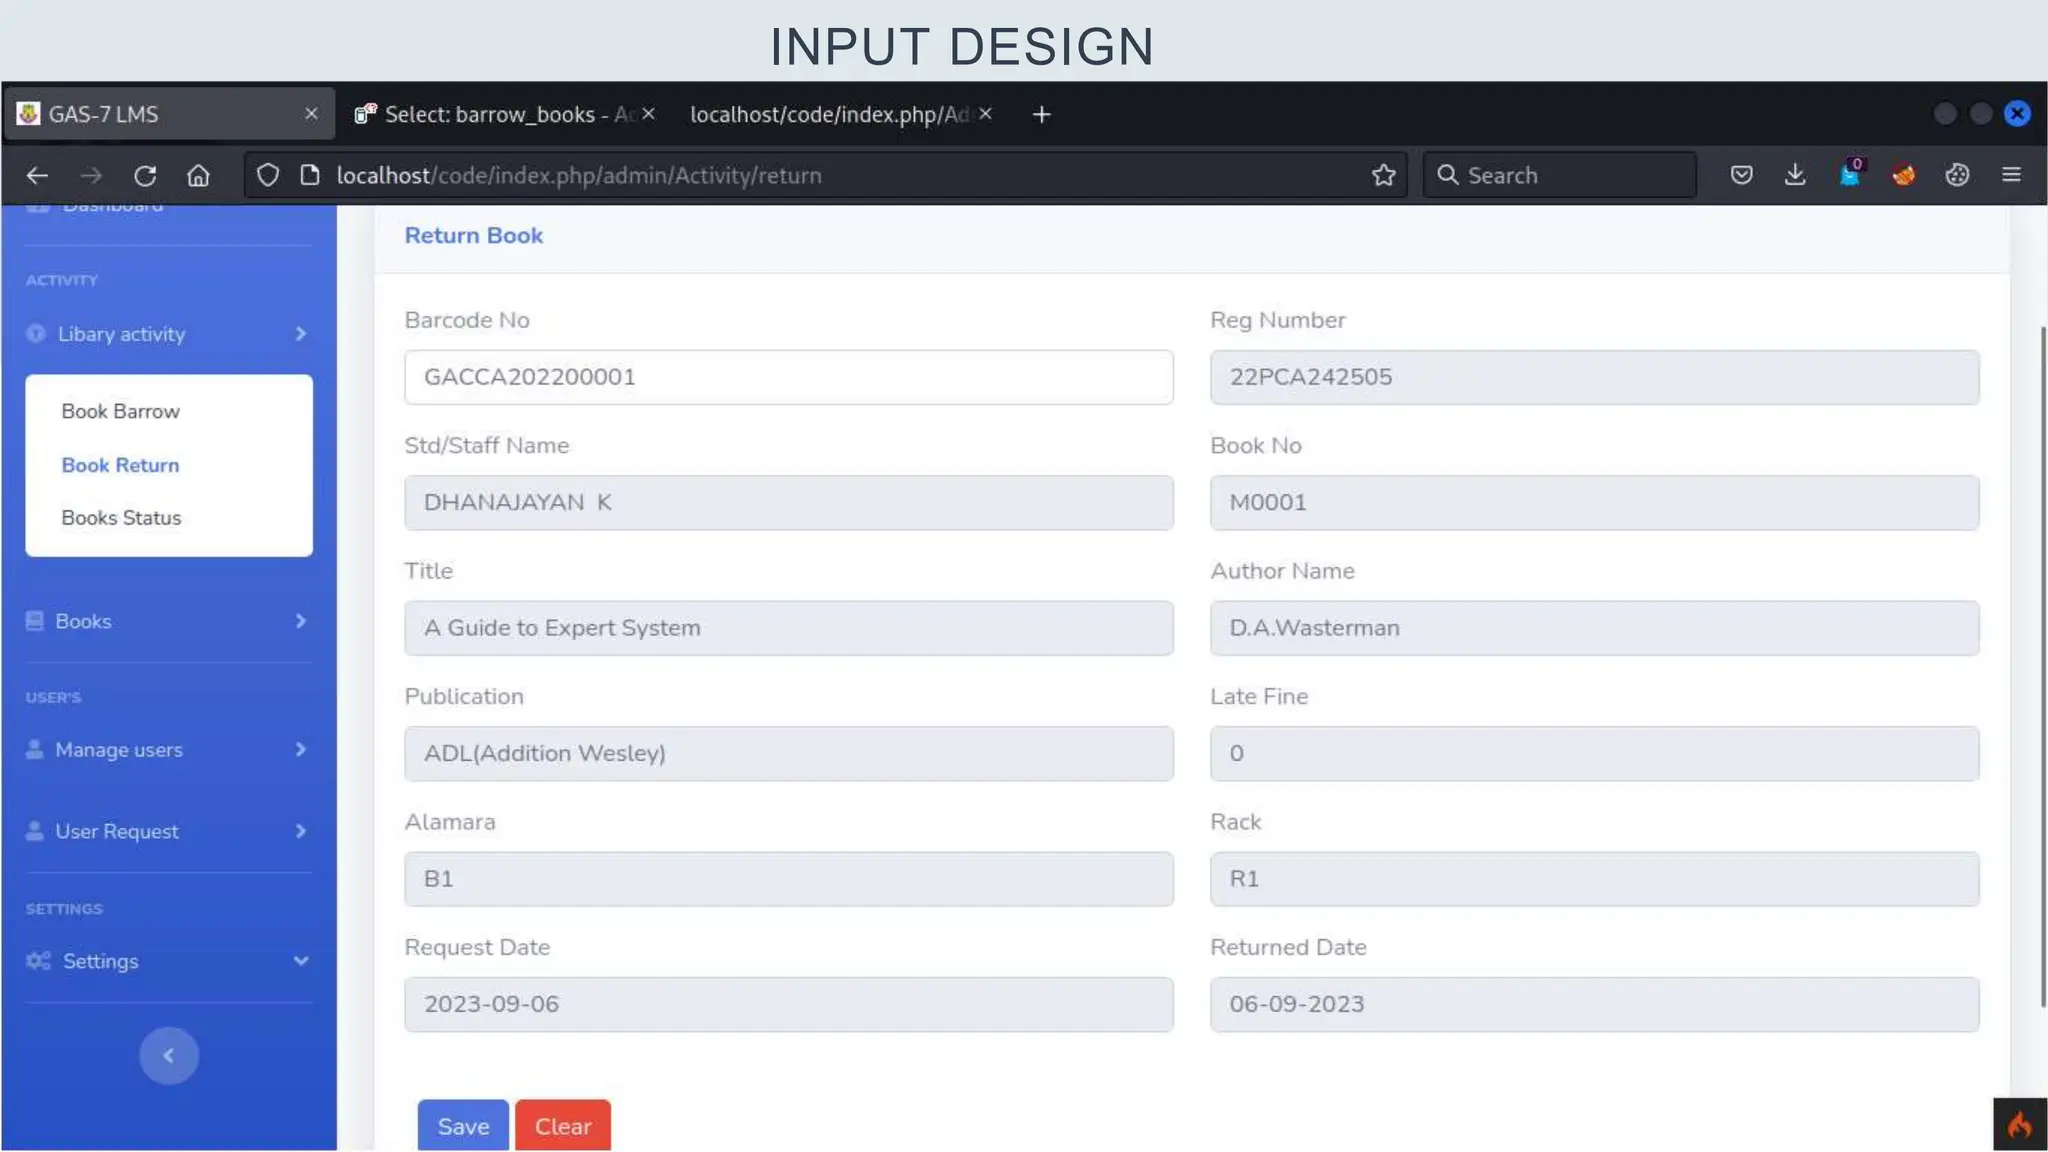The height and width of the screenshot is (1152, 2048).
Task: Click the Request Date field
Action: pyautogui.click(x=789, y=1004)
